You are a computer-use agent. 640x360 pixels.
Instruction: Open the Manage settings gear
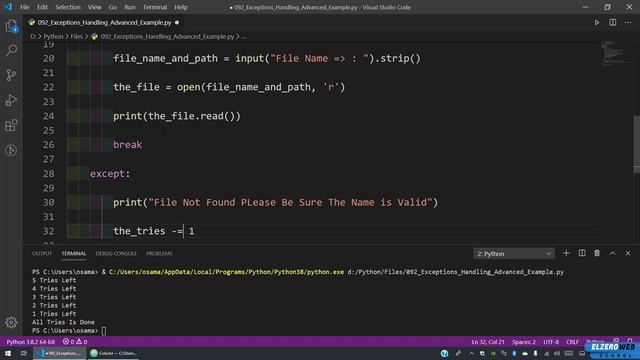tap(11, 322)
